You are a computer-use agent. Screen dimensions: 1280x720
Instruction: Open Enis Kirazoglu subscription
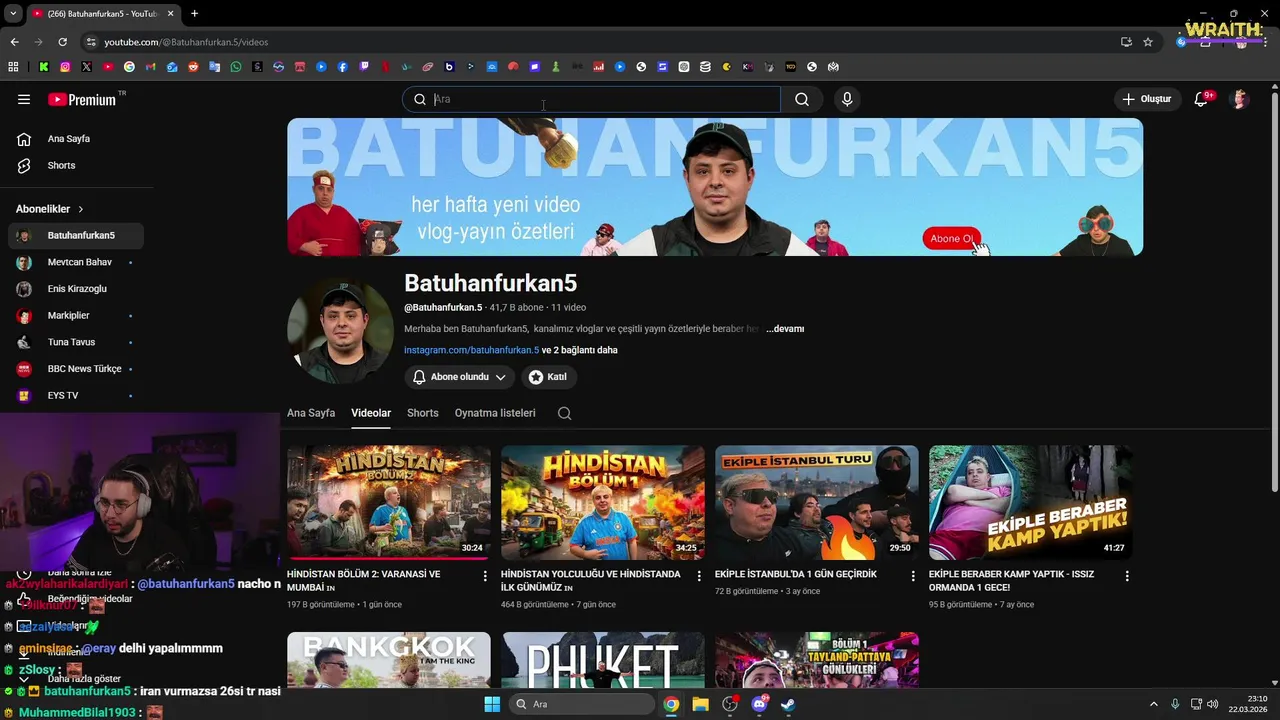(76, 289)
